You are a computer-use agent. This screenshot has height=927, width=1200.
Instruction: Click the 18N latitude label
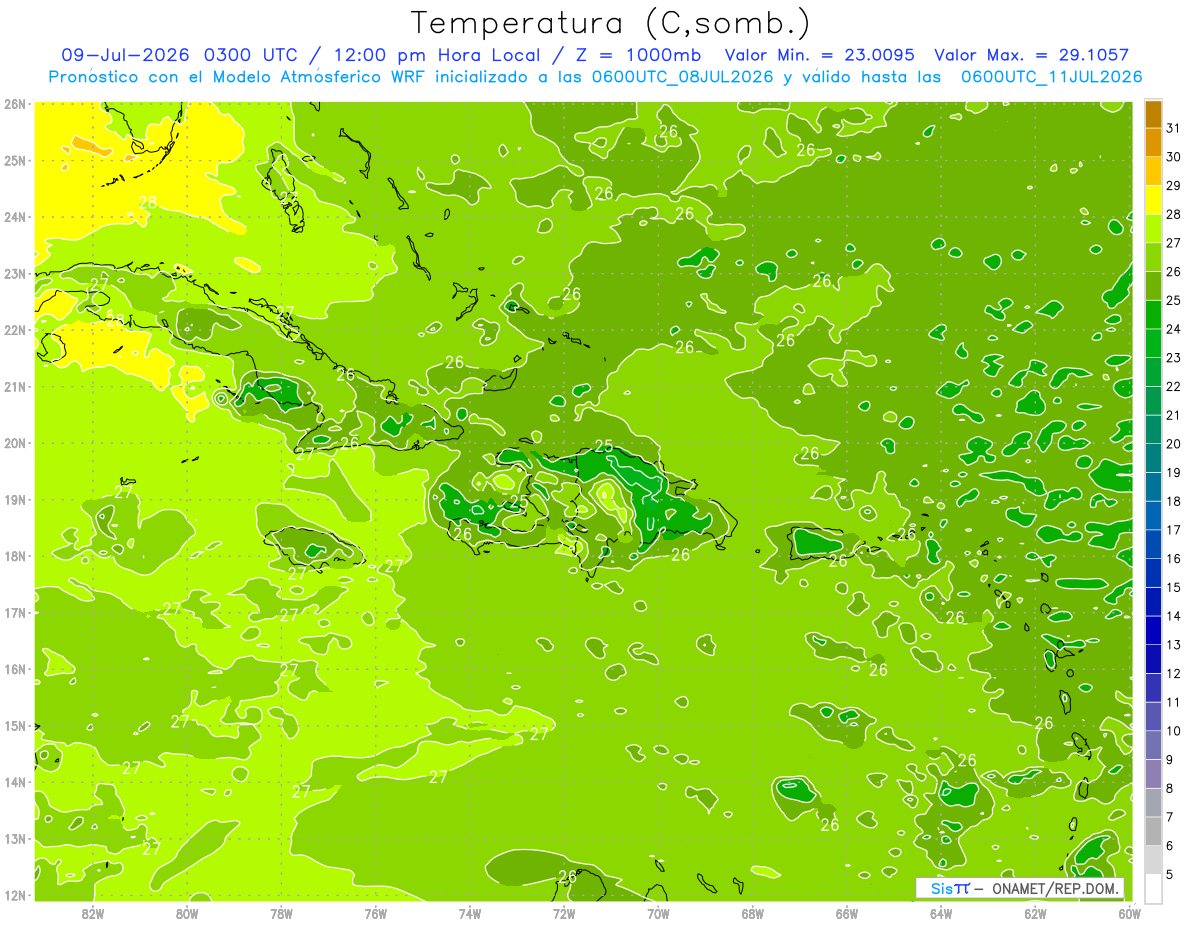[15, 556]
